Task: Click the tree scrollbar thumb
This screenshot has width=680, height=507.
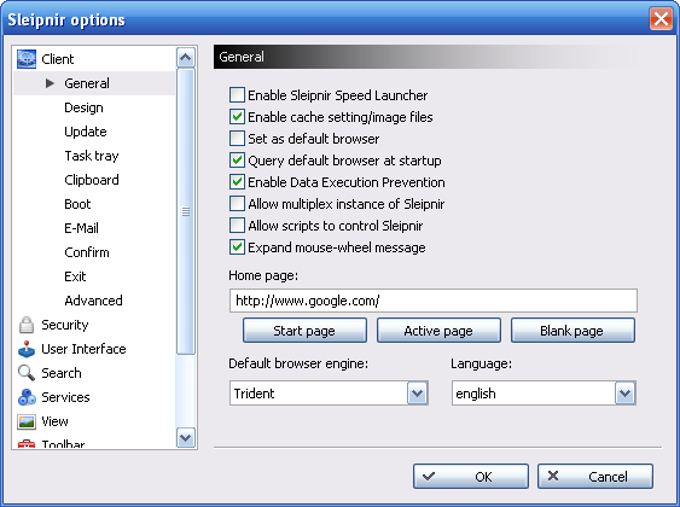Action: (x=186, y=212)
